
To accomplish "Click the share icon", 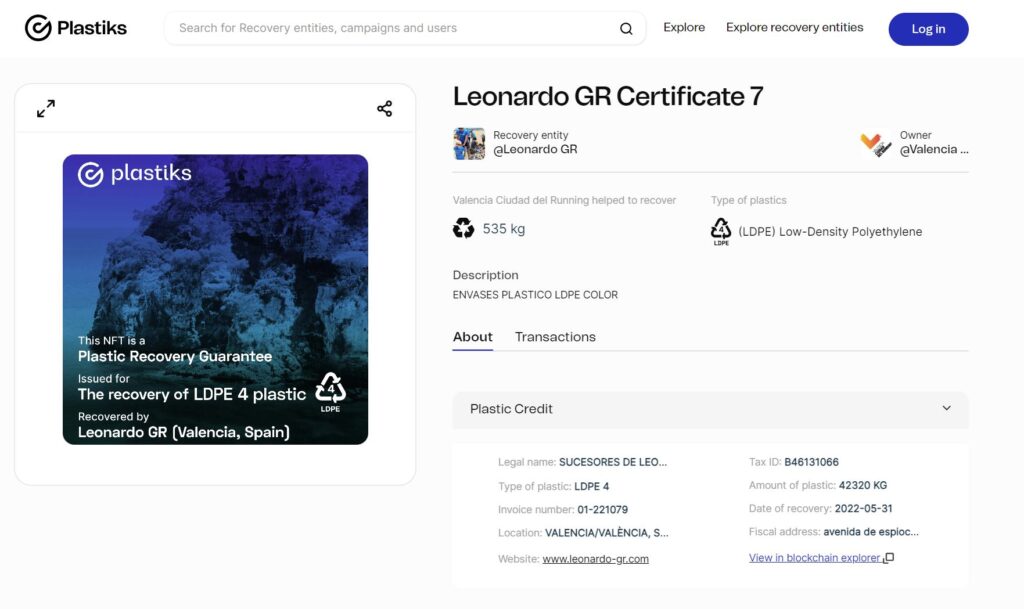I will [x=385, y=108].
